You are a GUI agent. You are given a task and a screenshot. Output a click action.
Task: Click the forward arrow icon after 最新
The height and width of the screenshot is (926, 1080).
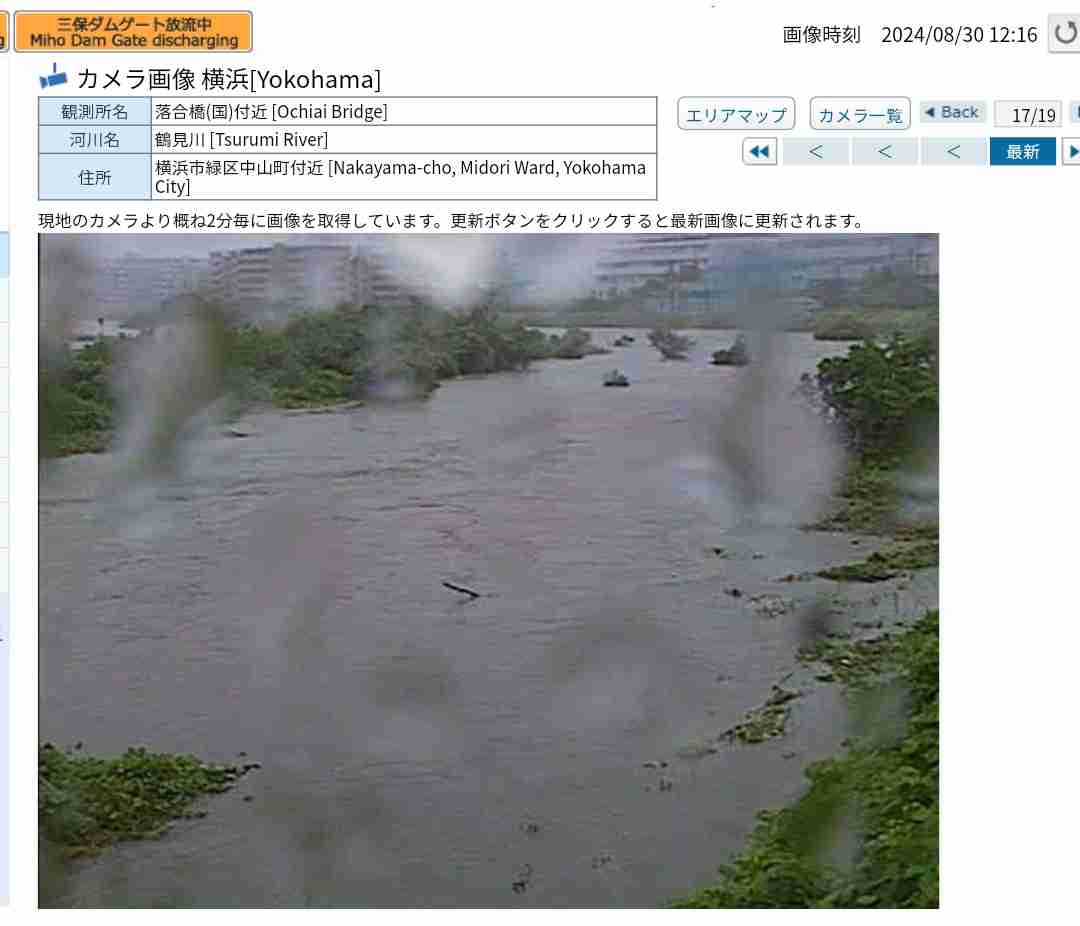(1072, 152)
